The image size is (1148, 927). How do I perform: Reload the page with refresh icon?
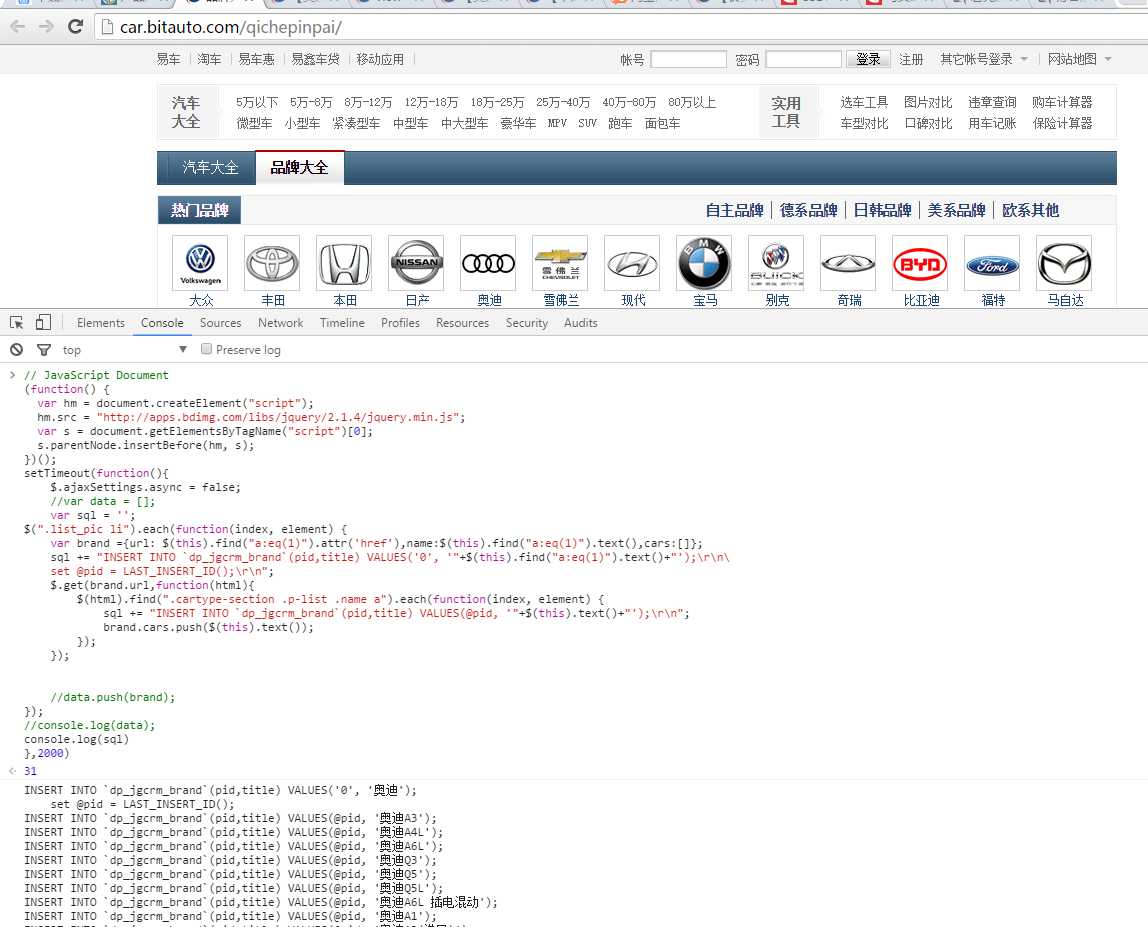click(75, 27)
